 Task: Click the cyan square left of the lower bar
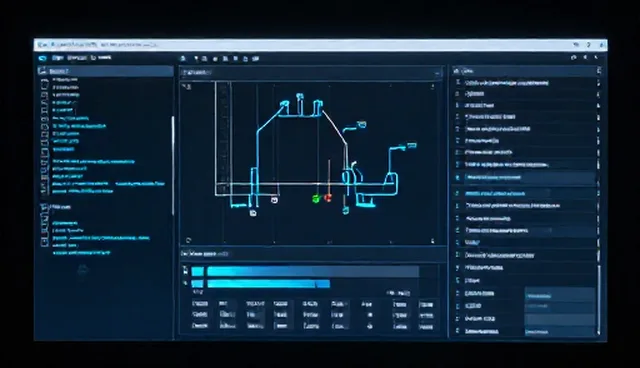click(x=198, y=284)
